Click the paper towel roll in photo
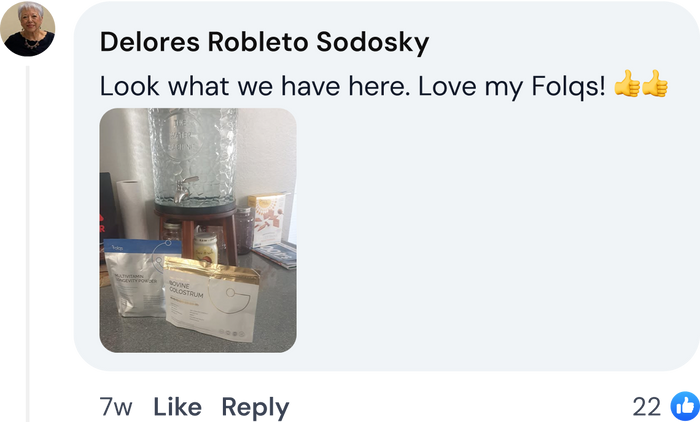 tap(131, 209)
